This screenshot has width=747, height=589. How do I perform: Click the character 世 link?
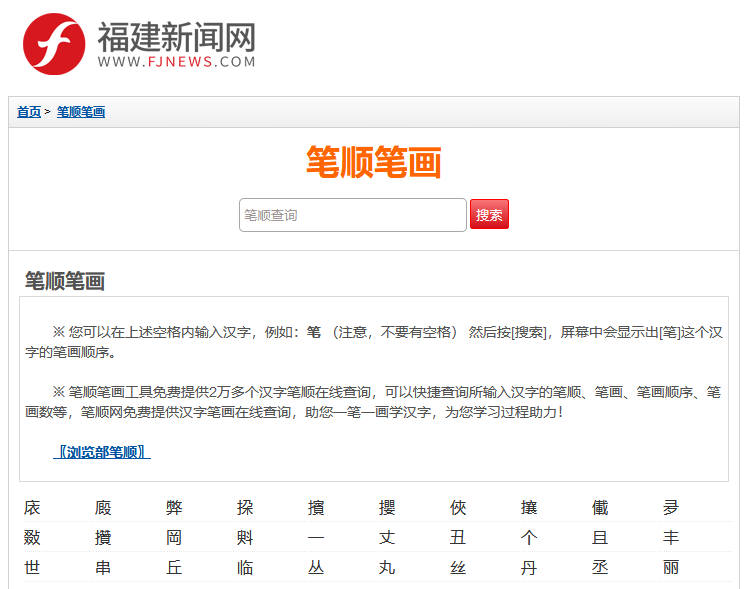(x=32, y=568)
